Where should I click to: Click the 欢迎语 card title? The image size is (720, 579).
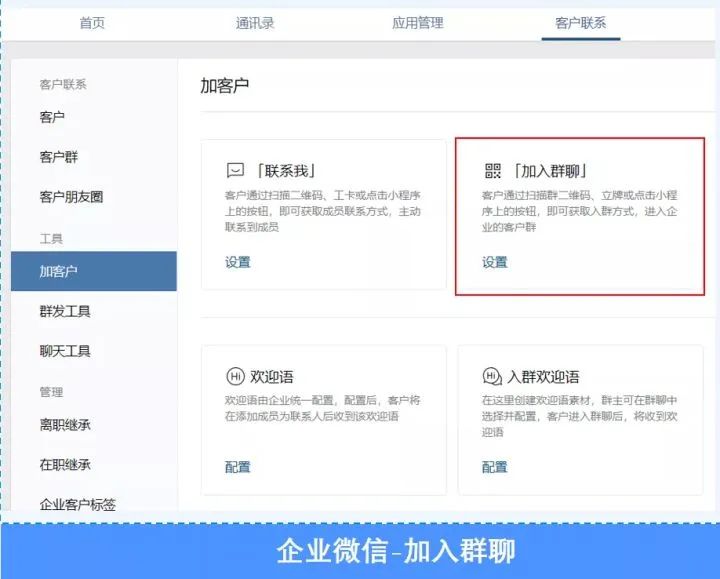272,377
